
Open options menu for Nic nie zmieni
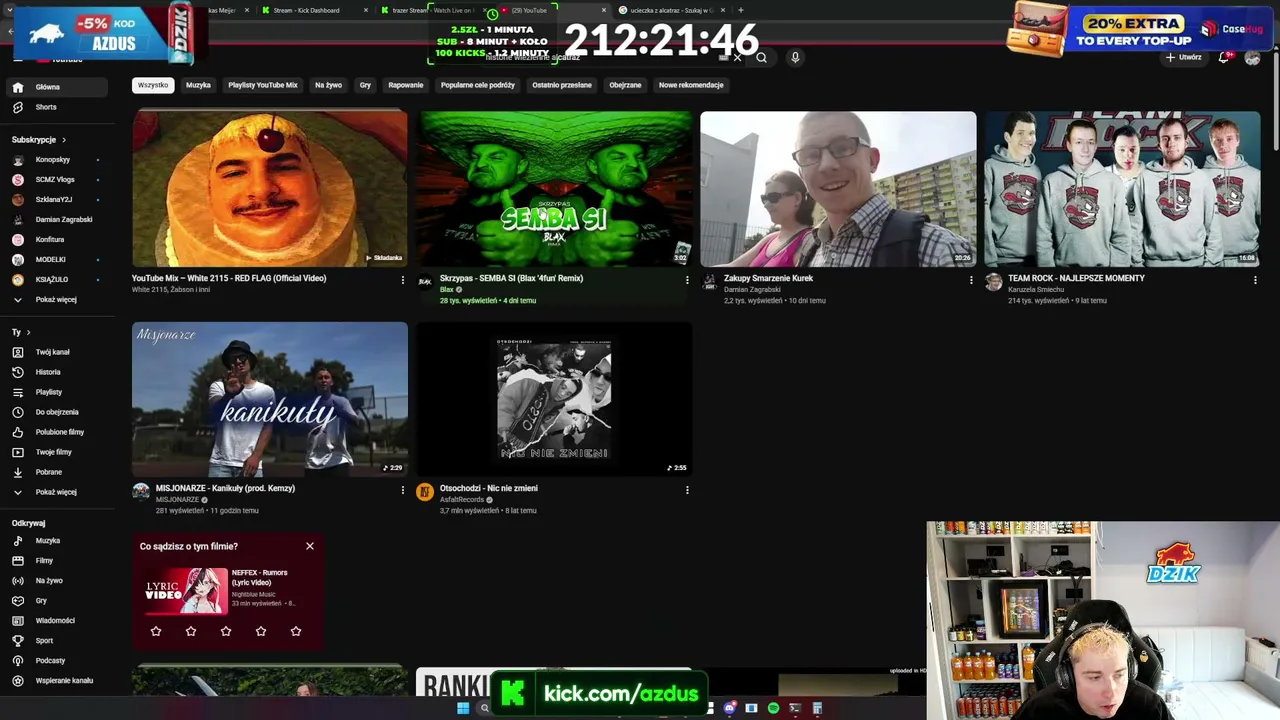tap(687, 490)
